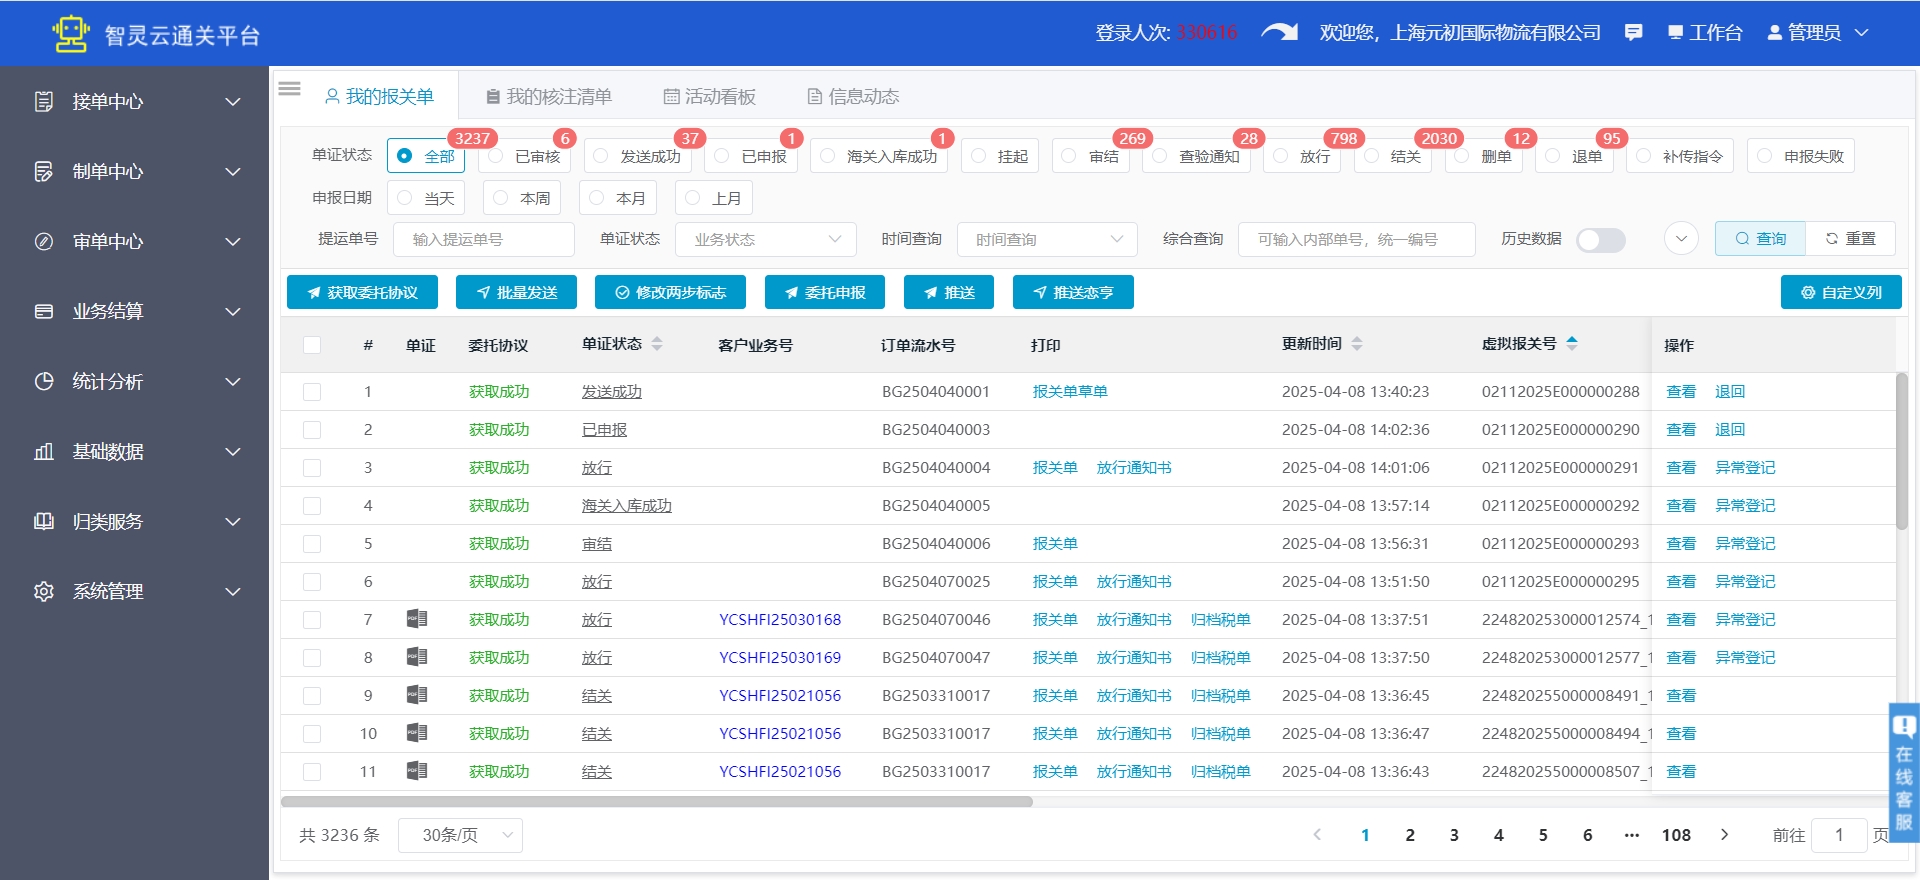
Task: Switch to 信息动态 tab
Action: click(x=854, y=97)
